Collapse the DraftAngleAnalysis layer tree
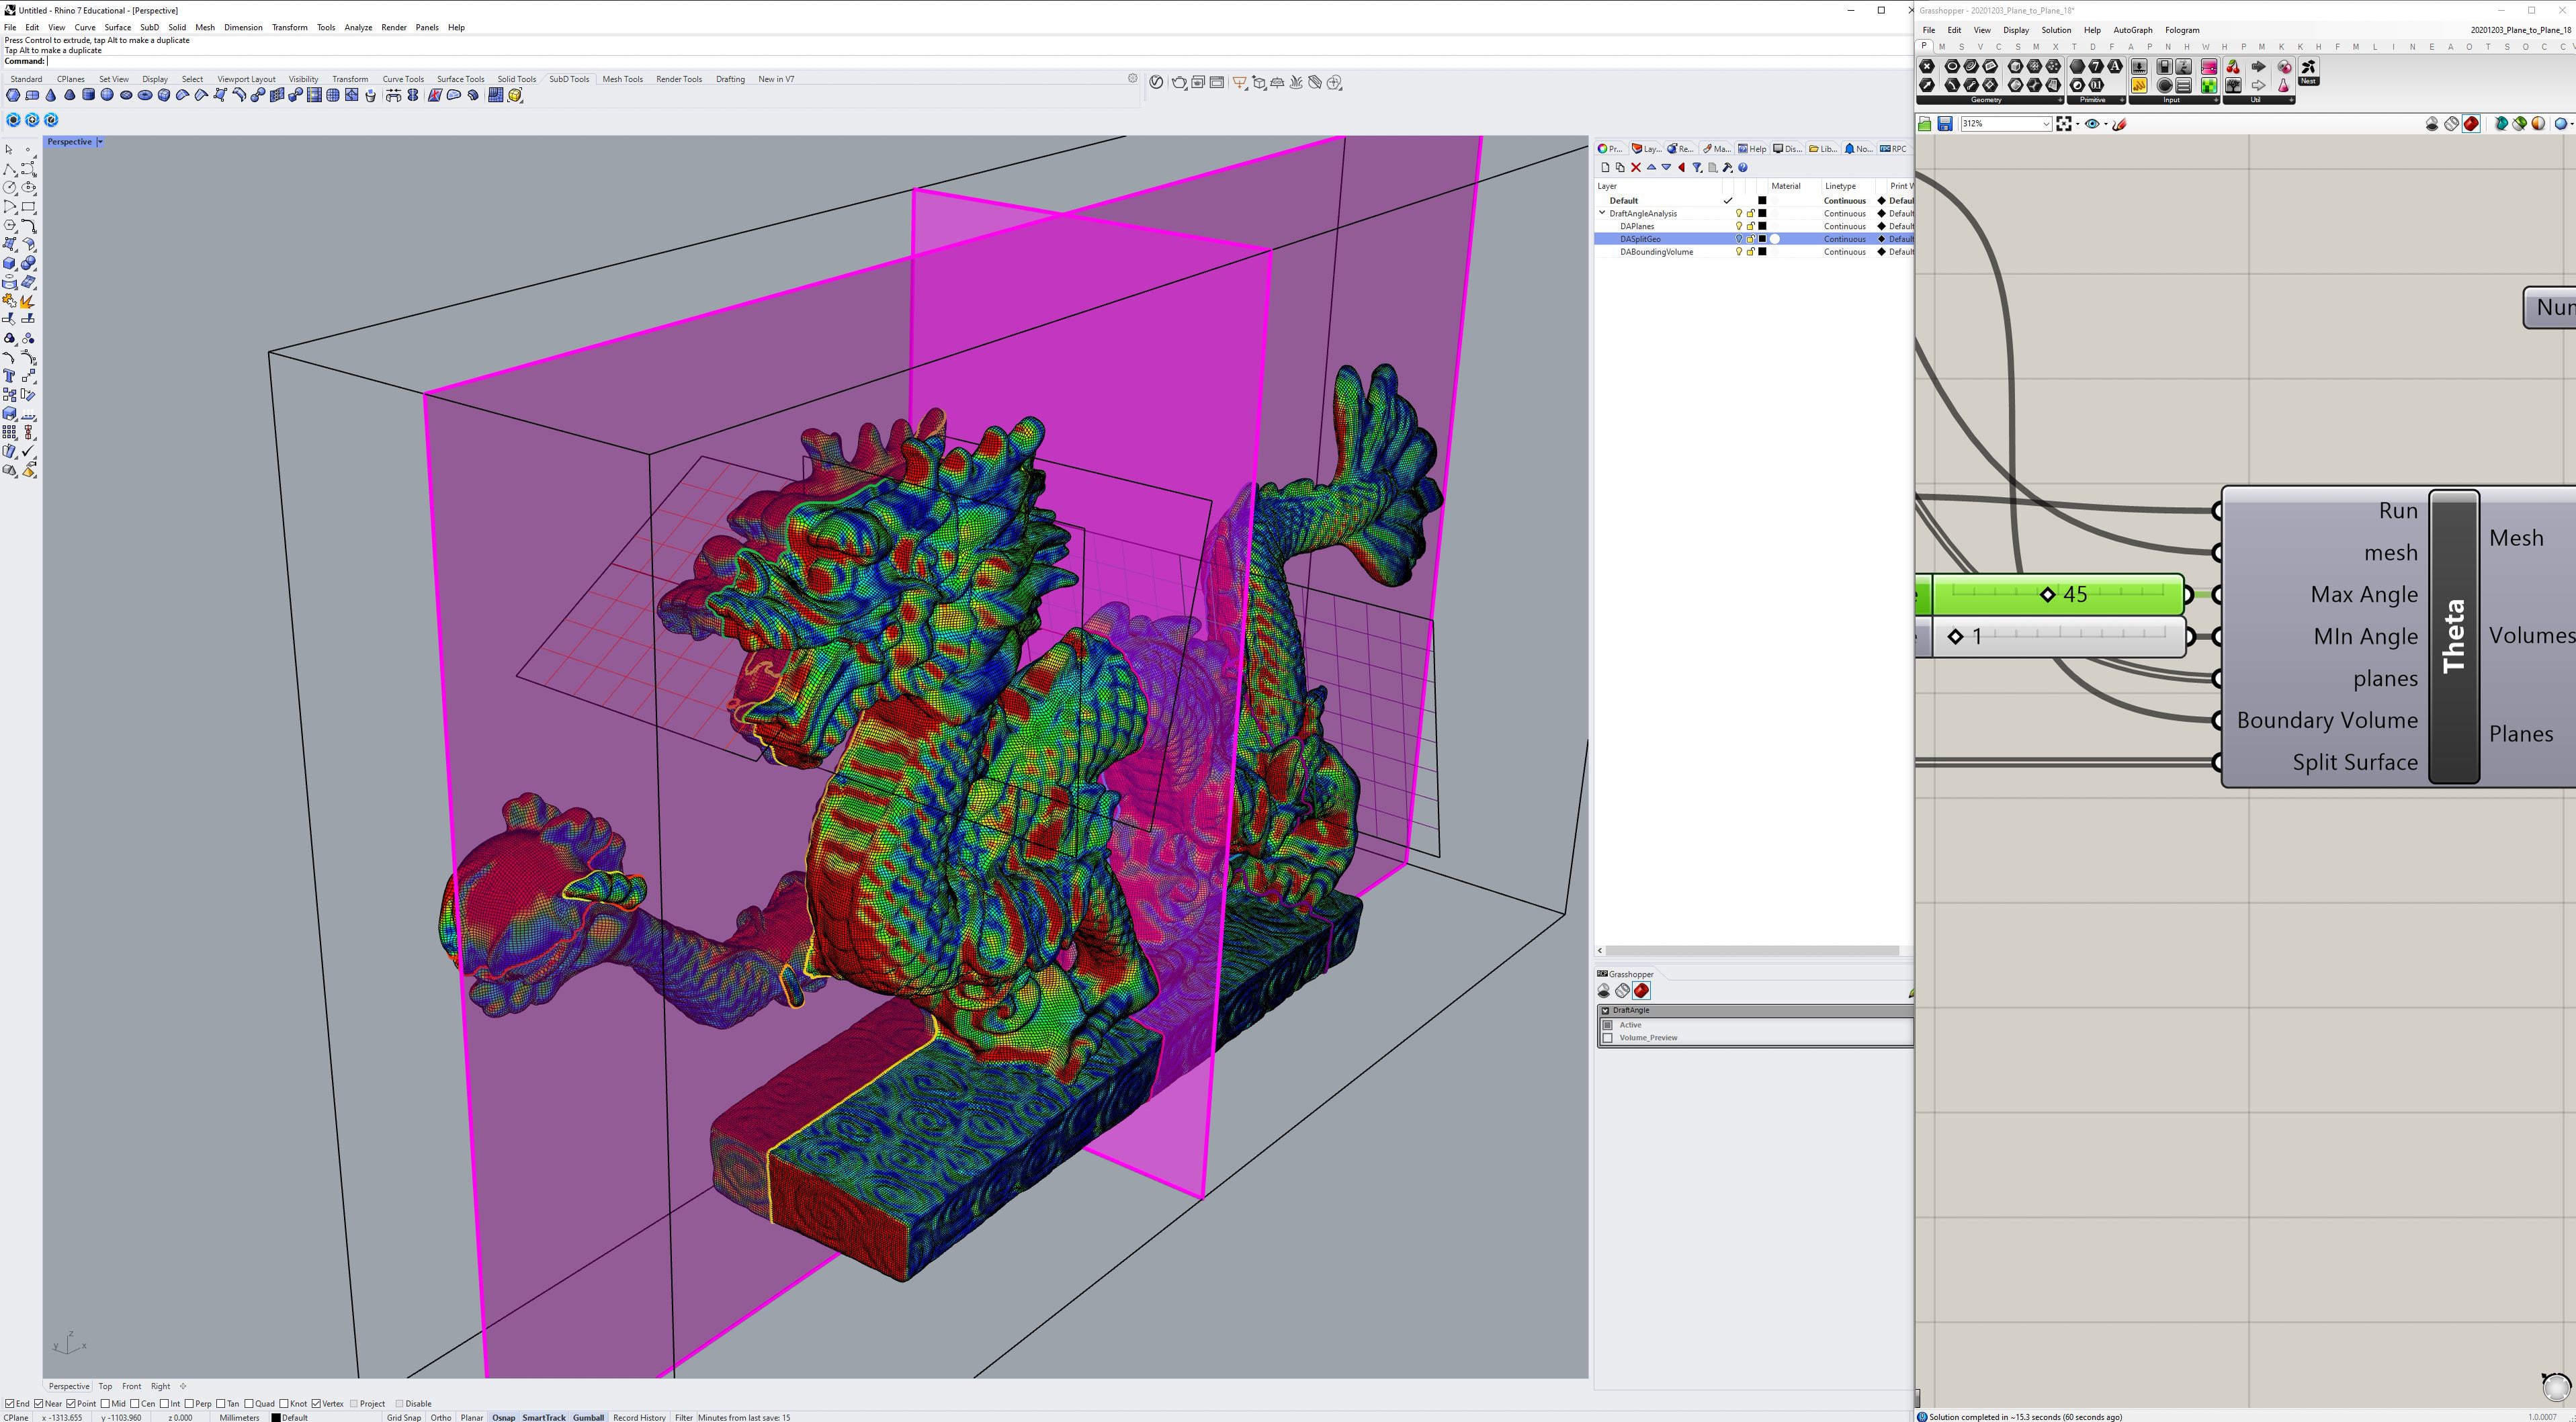The width and height of the screenshot is (2576, 1422). click(x=1603, y=213)
